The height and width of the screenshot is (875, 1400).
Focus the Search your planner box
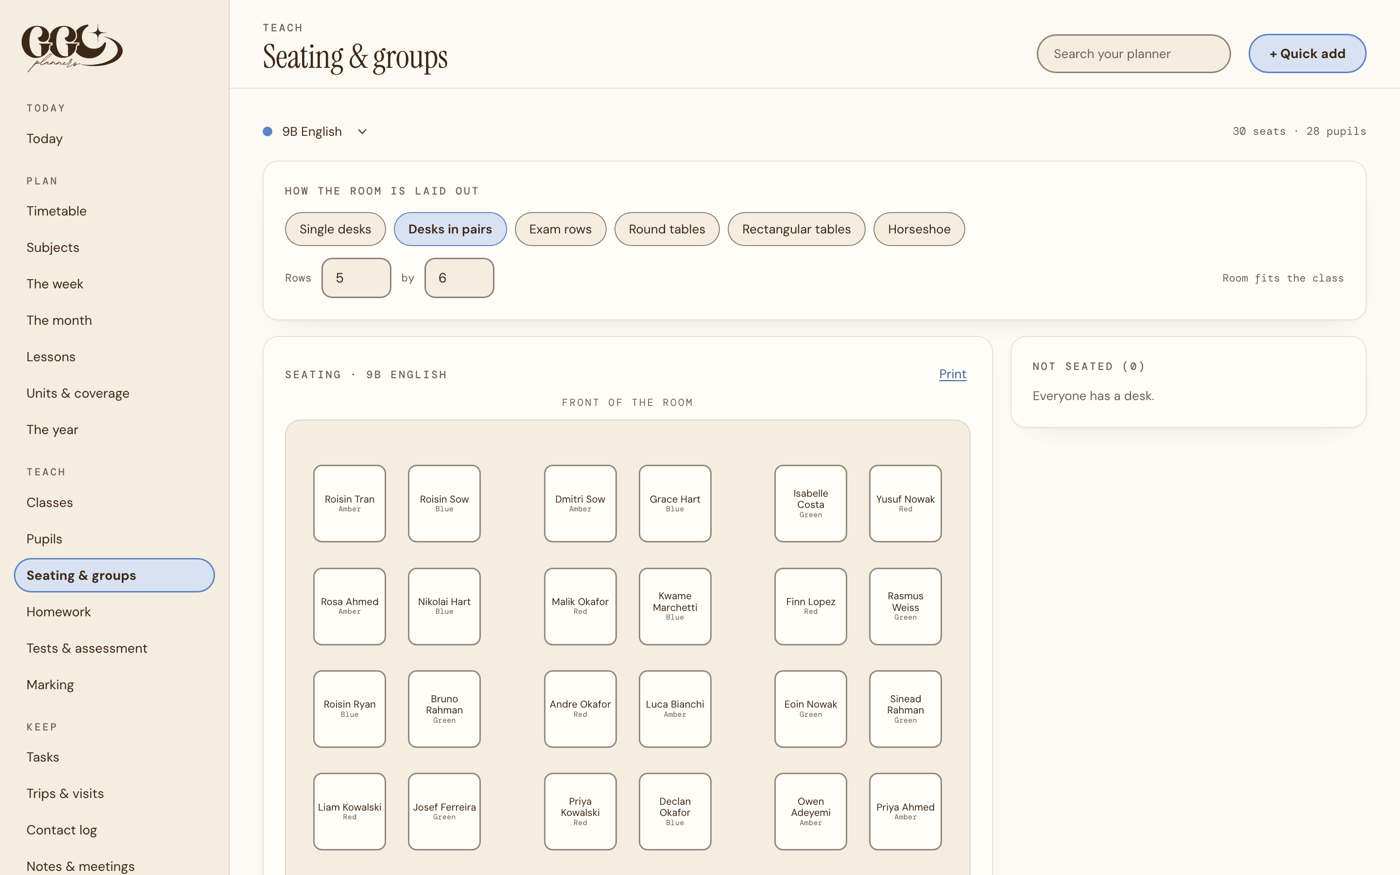tap(1133, 54)
